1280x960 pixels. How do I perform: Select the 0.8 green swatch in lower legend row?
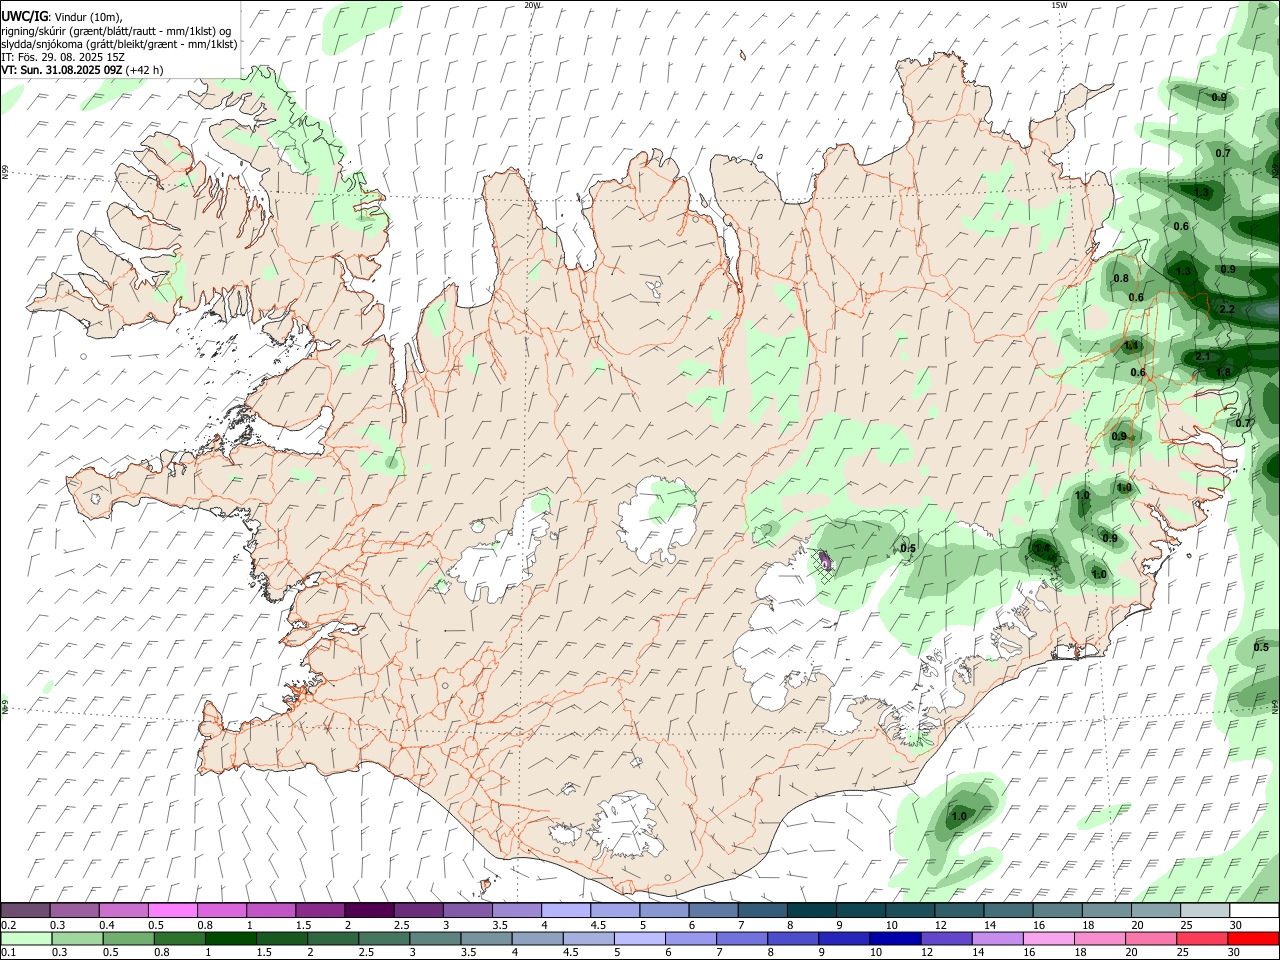(x=179, y=938)
